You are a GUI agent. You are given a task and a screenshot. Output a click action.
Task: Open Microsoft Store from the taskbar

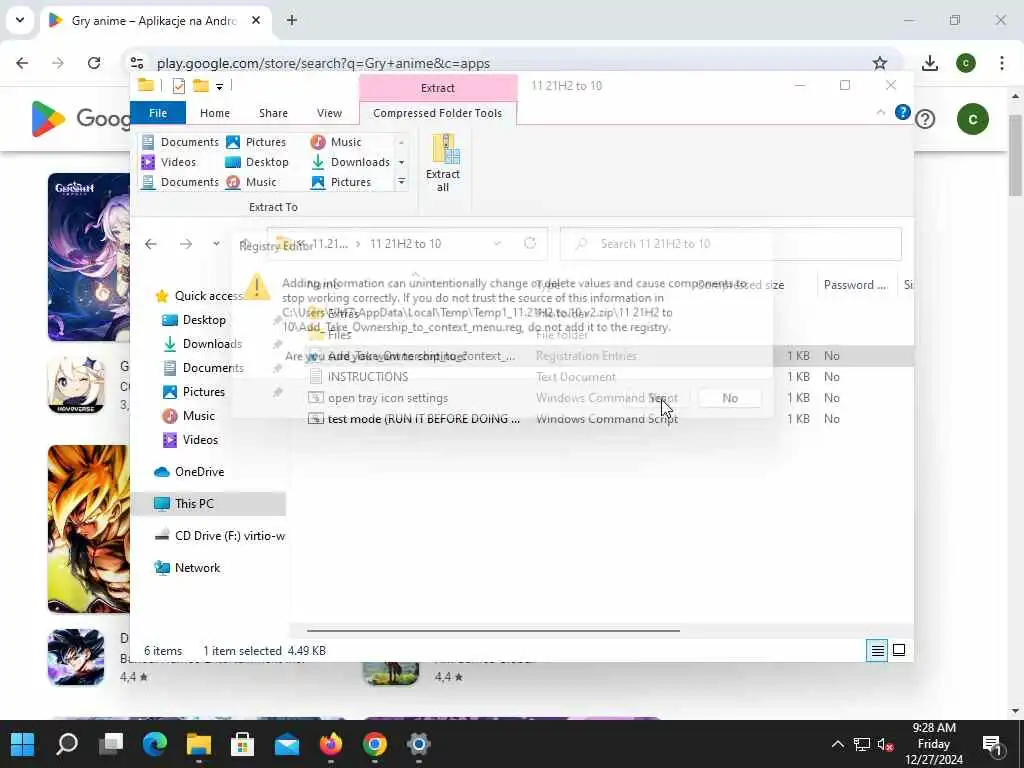coord(242,744)
